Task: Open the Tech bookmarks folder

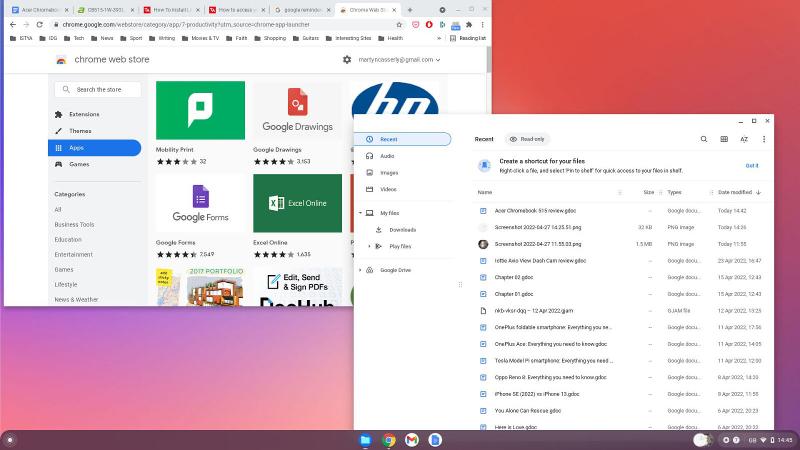Action: (74, 38)
